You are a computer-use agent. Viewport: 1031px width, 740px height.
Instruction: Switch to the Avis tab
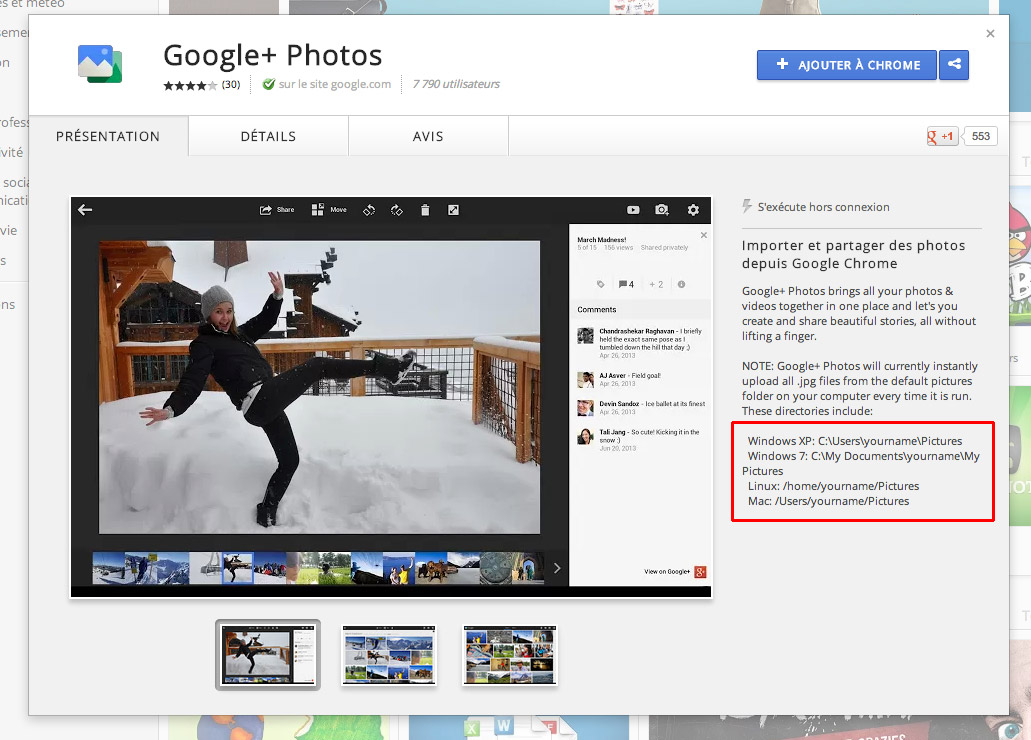pos(428,136)
